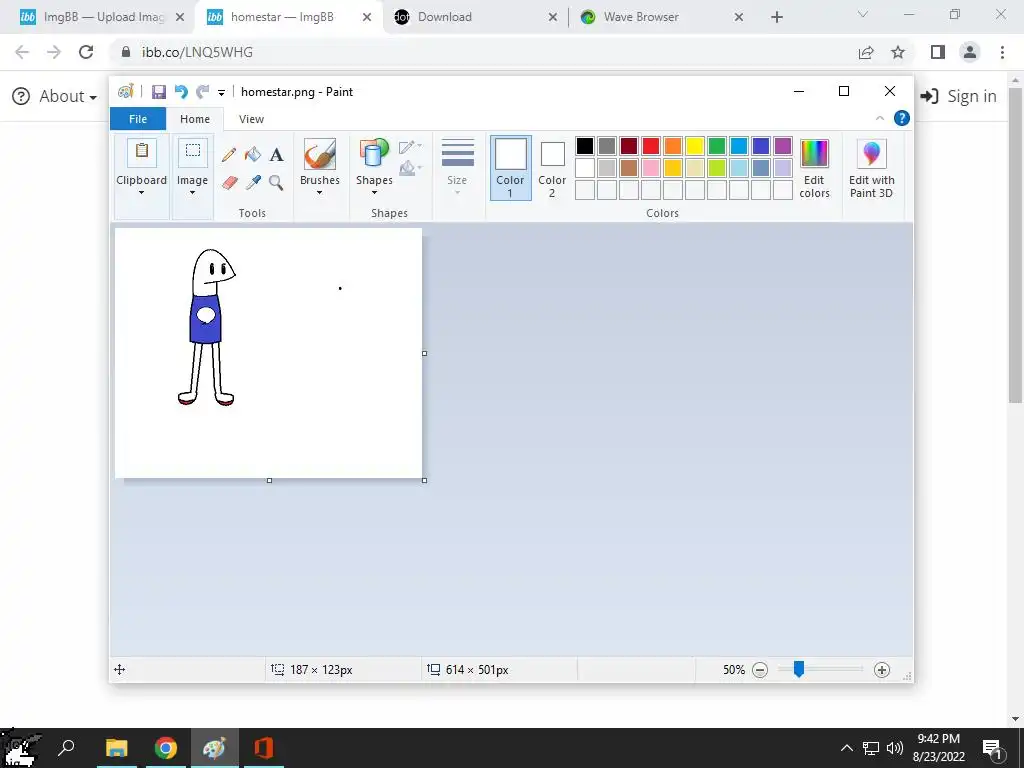Open the browser side panel icon
This screenshot has width=1024, height=768.
click(x=938, y=52)
